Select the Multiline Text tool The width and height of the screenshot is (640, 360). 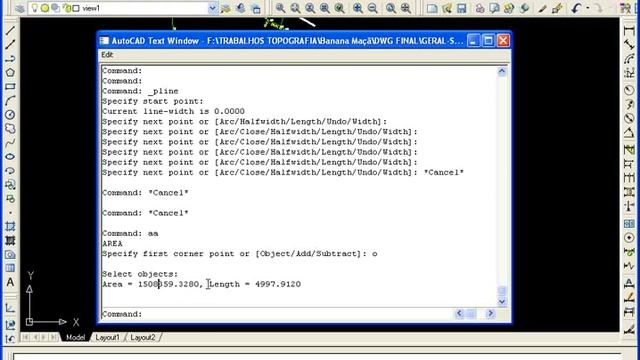pos(10,282)
